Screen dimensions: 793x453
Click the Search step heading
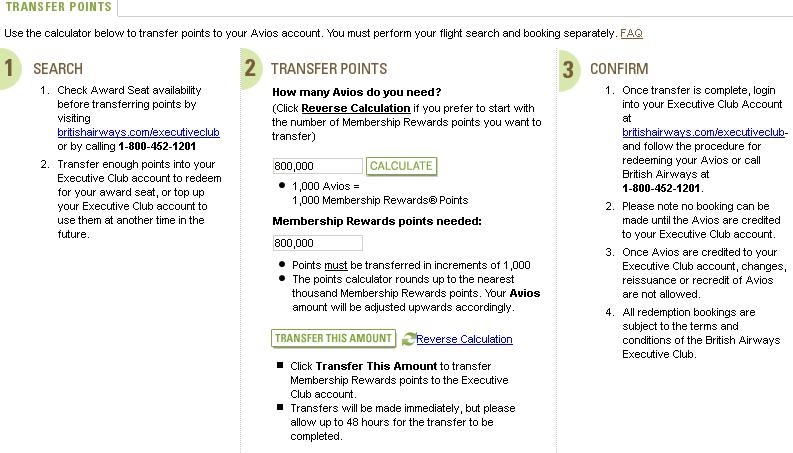(x=58, y=69)
